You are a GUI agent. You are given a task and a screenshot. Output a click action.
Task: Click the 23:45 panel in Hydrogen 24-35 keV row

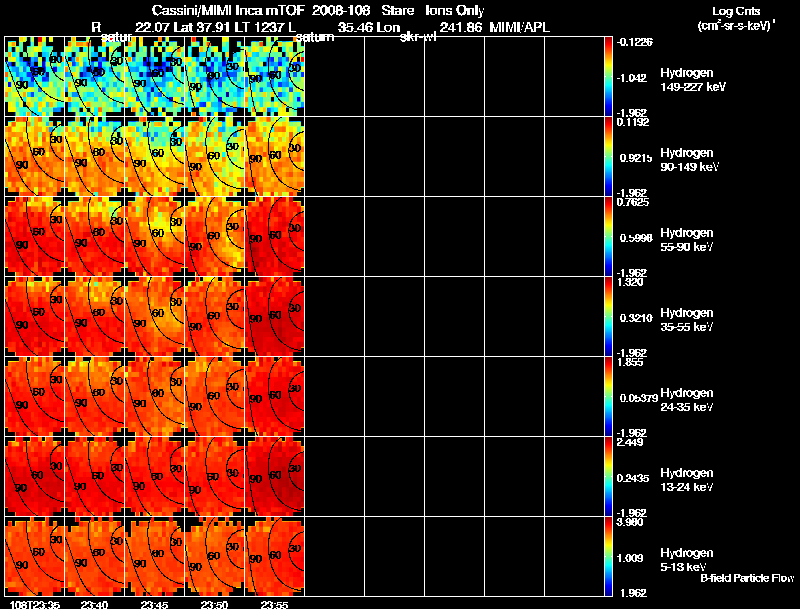point(155,396)
